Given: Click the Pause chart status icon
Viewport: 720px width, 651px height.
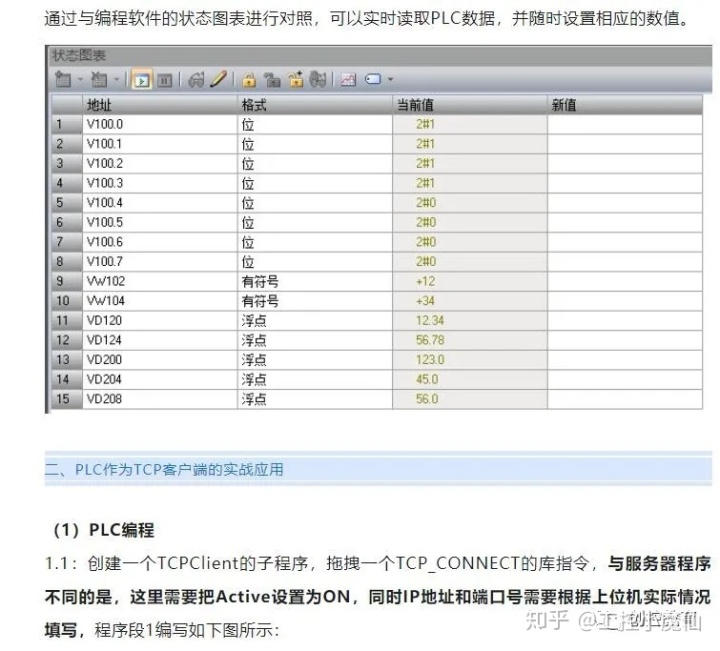Looking at the screenshot, I should coord(164,80).
